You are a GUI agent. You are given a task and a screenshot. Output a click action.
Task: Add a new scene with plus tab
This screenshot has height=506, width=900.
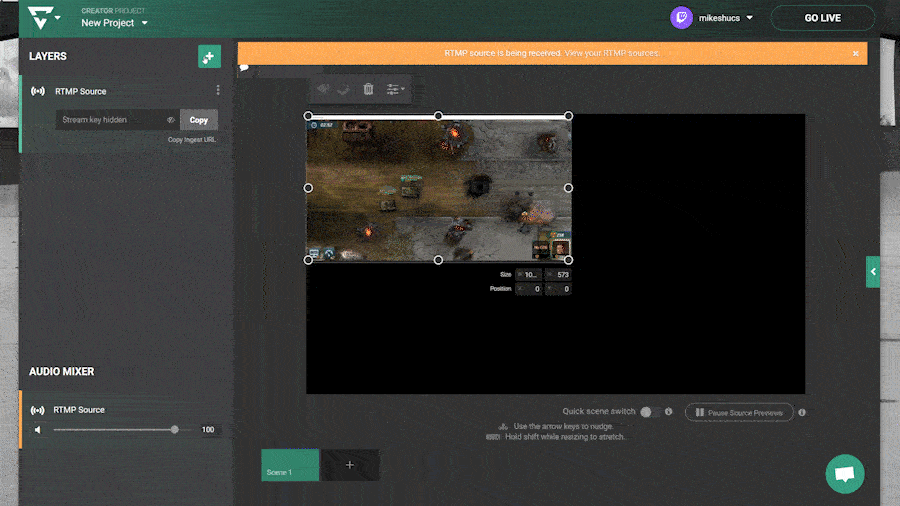(x=350, y=465)
